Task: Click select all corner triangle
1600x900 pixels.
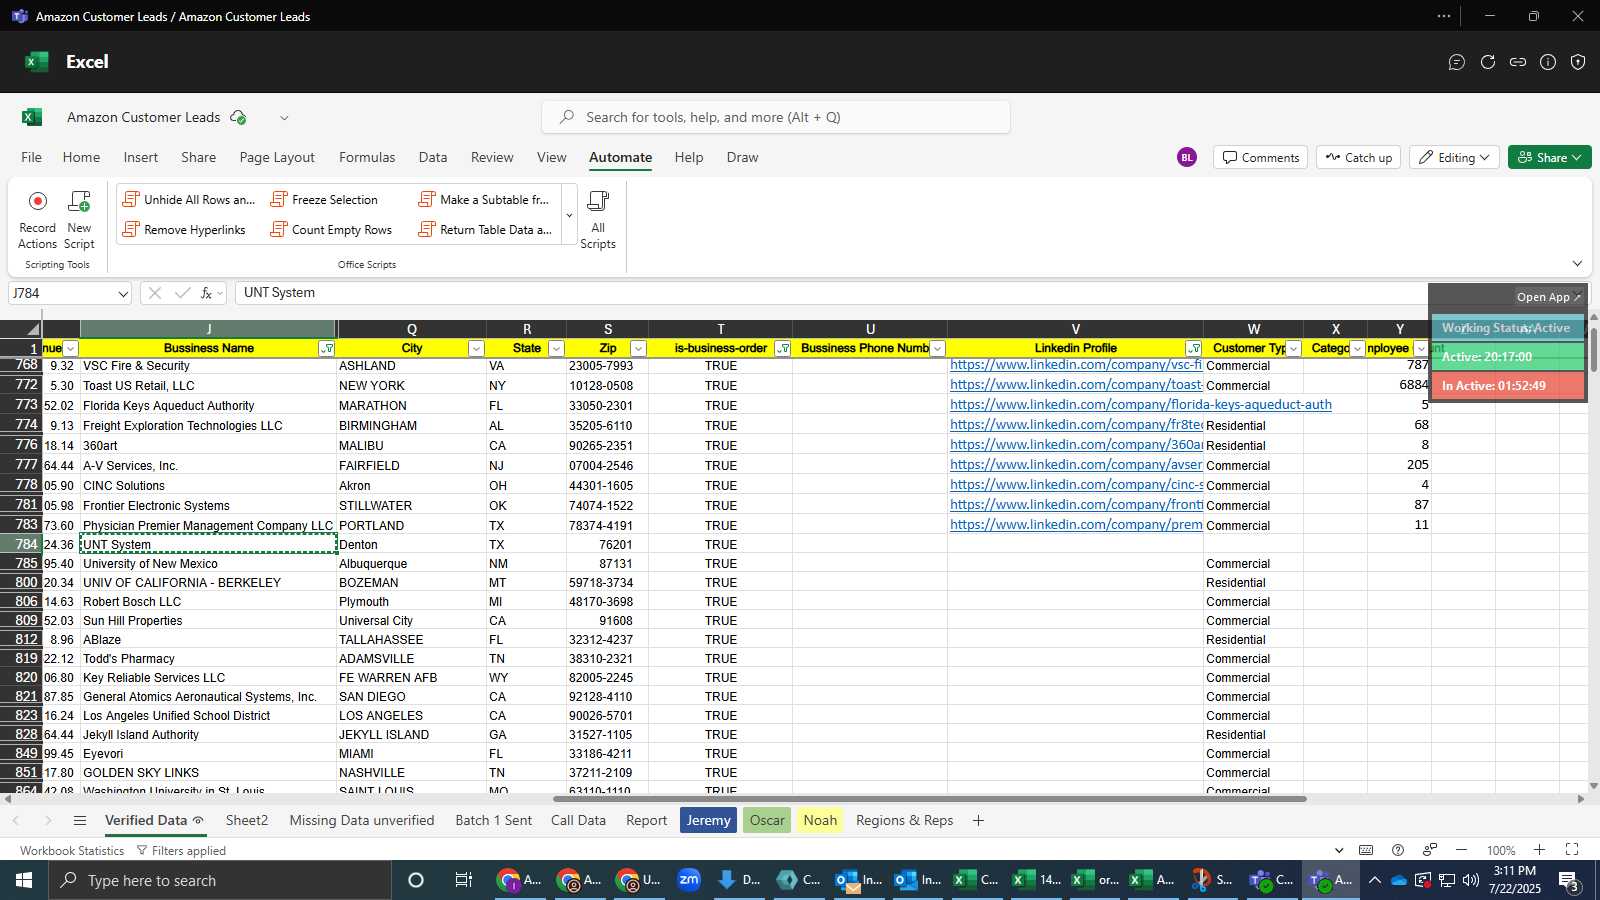Action: 33,329
